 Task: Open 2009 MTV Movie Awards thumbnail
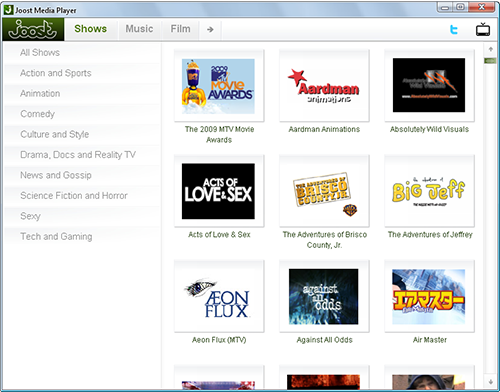[x=219, y=86]
